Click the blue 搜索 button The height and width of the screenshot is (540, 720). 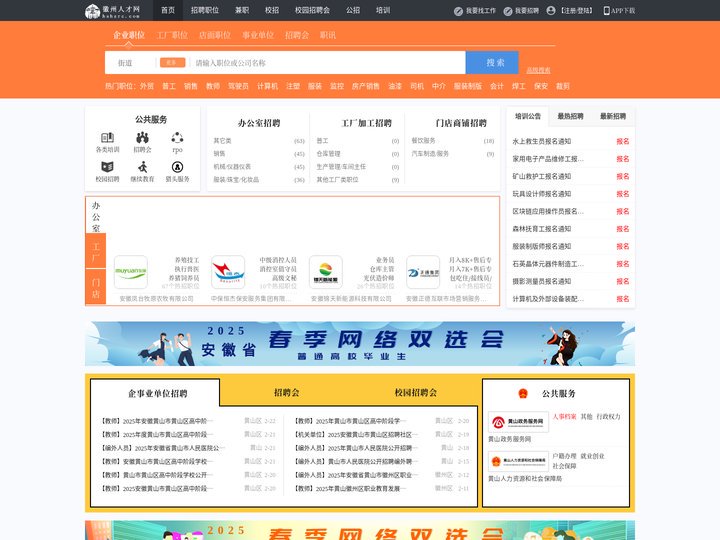492,62
